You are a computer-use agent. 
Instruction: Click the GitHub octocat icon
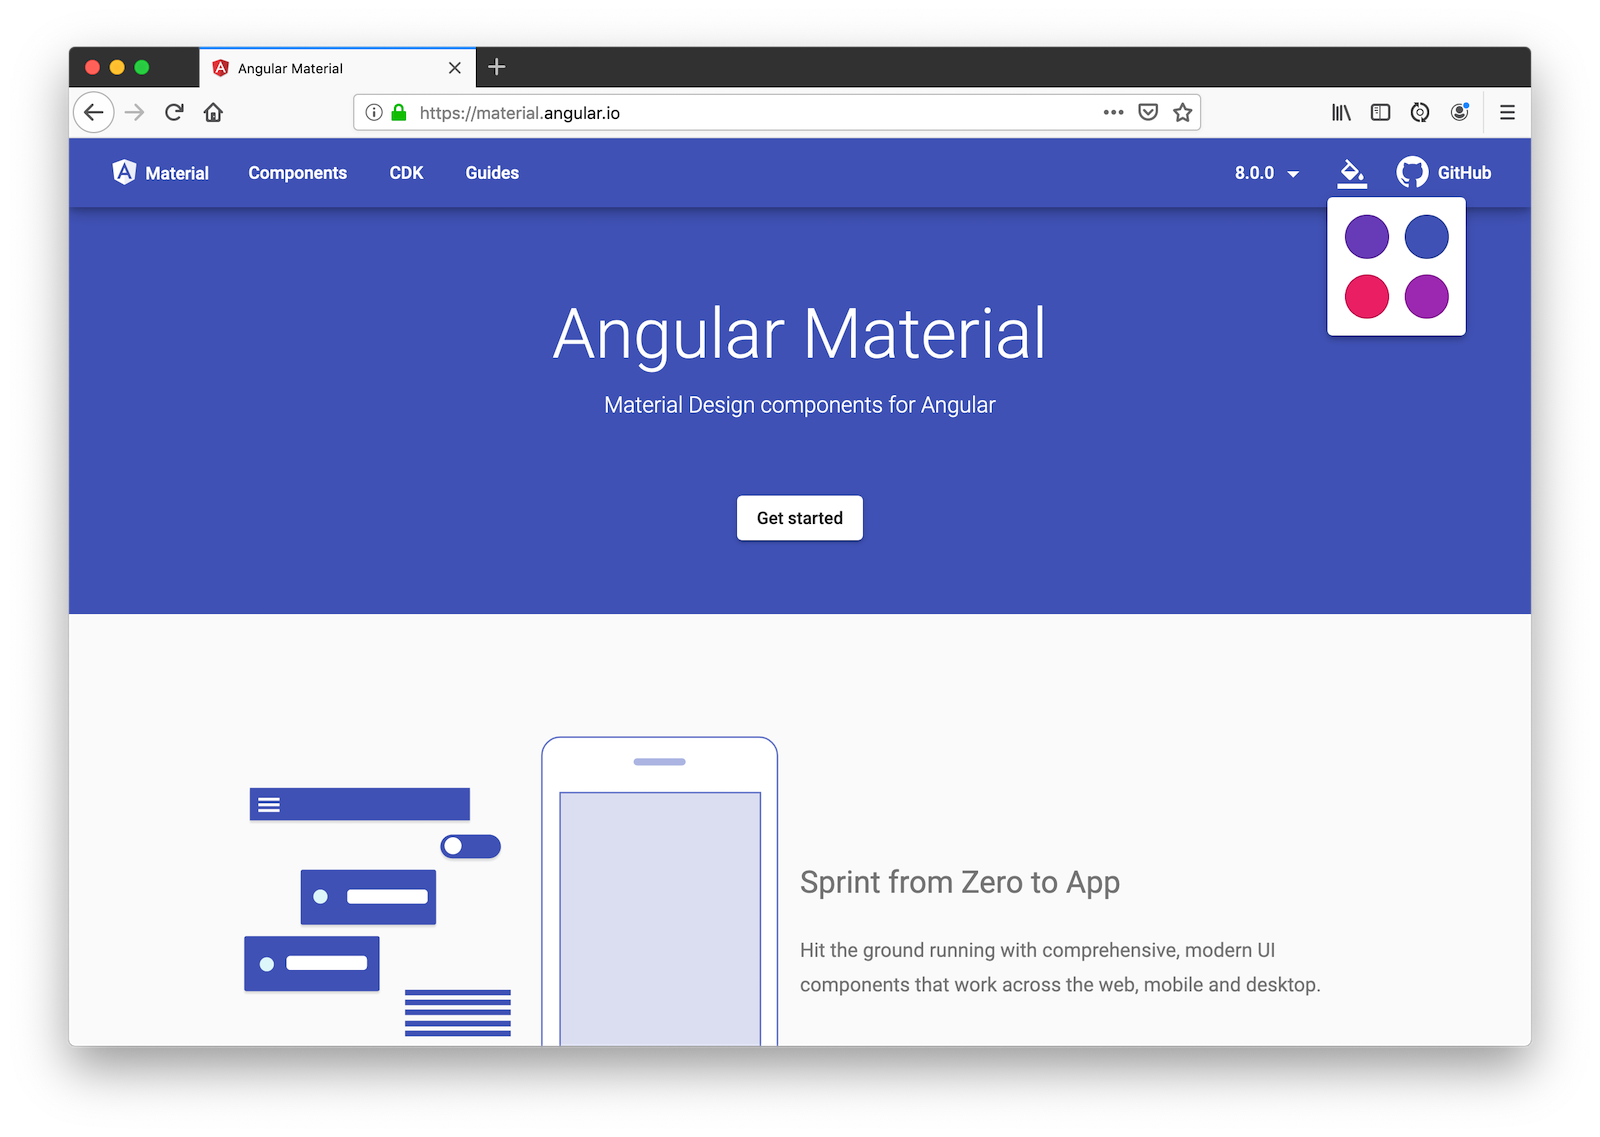pos(1412,173)
